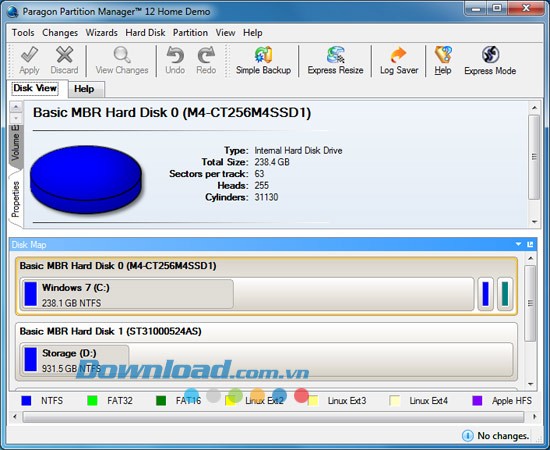
Task: Click the properties pane scroll down arrow
Action: coord(534,222)
